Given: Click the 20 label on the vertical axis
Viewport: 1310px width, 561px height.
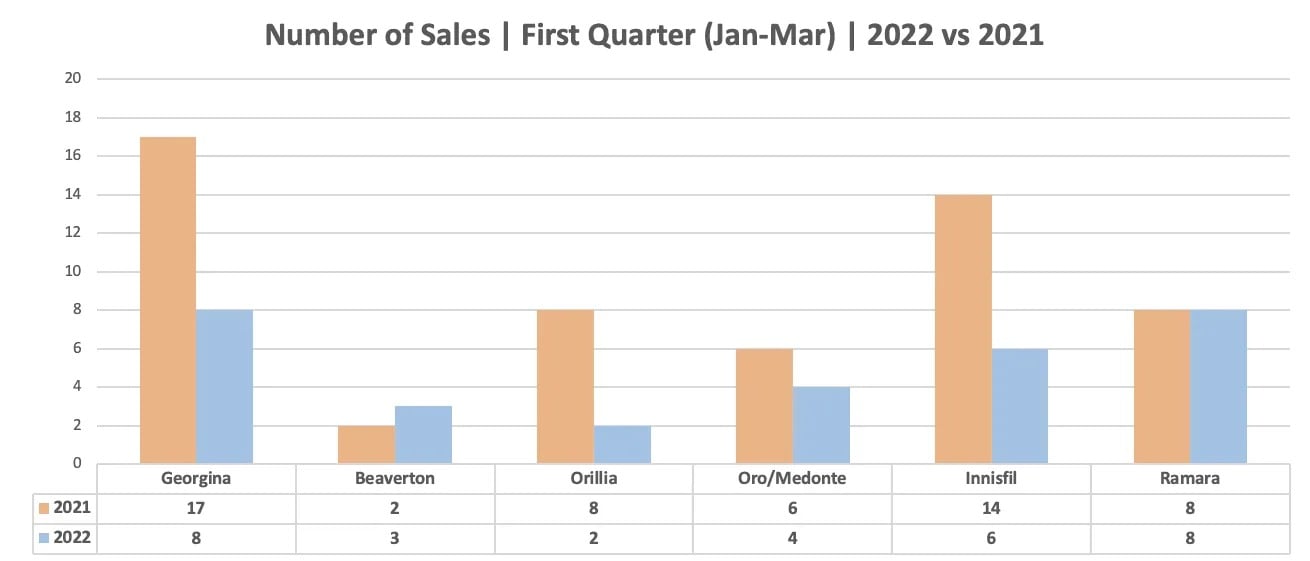Looking at the screenshot, I should coord(75,78).
